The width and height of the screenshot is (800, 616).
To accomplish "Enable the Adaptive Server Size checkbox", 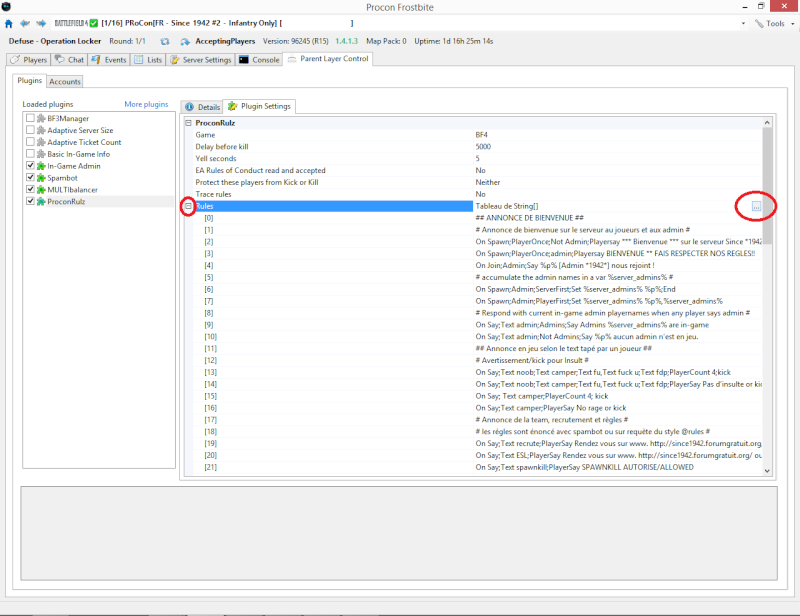I will click(x=30, y=130).
